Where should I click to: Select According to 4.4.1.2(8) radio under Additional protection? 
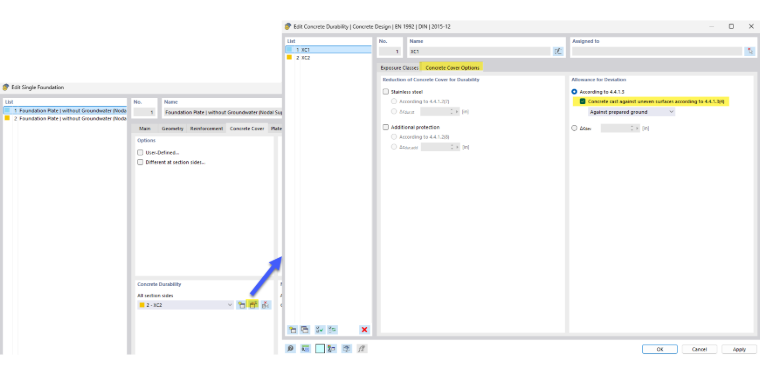[394, 137]
